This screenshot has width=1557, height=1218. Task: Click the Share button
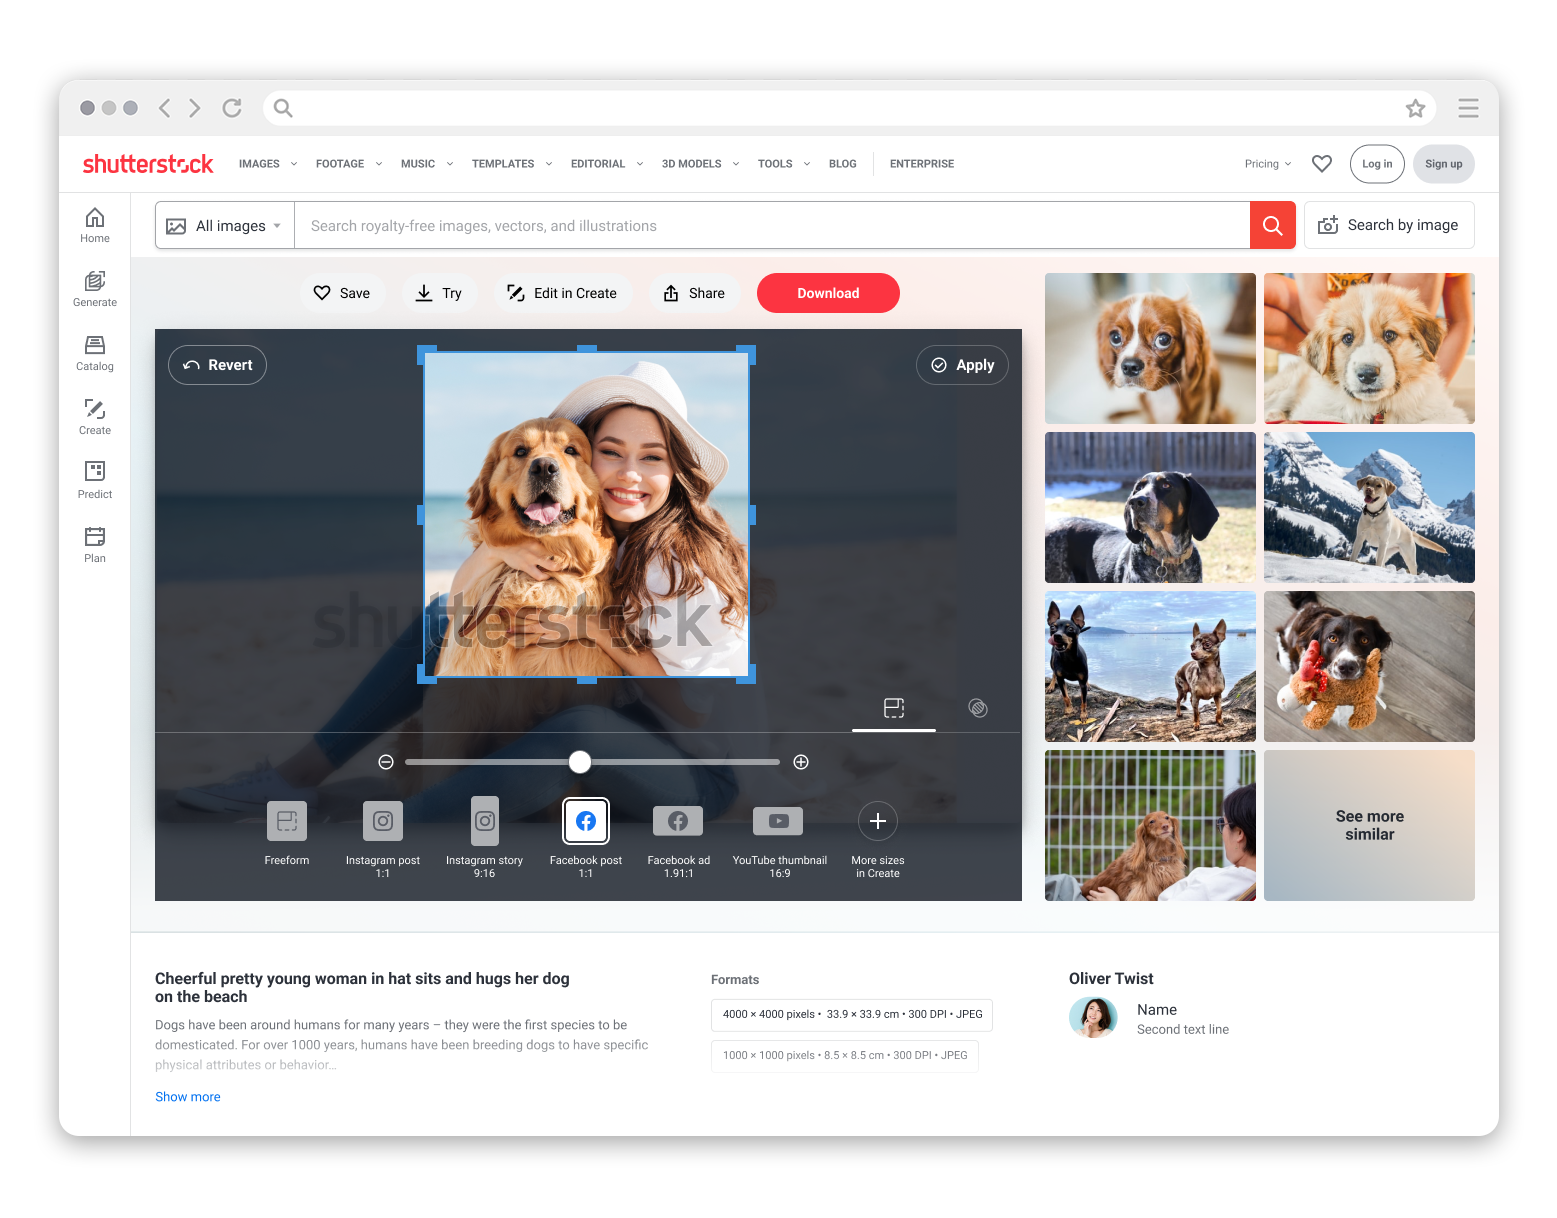(695, 293)
